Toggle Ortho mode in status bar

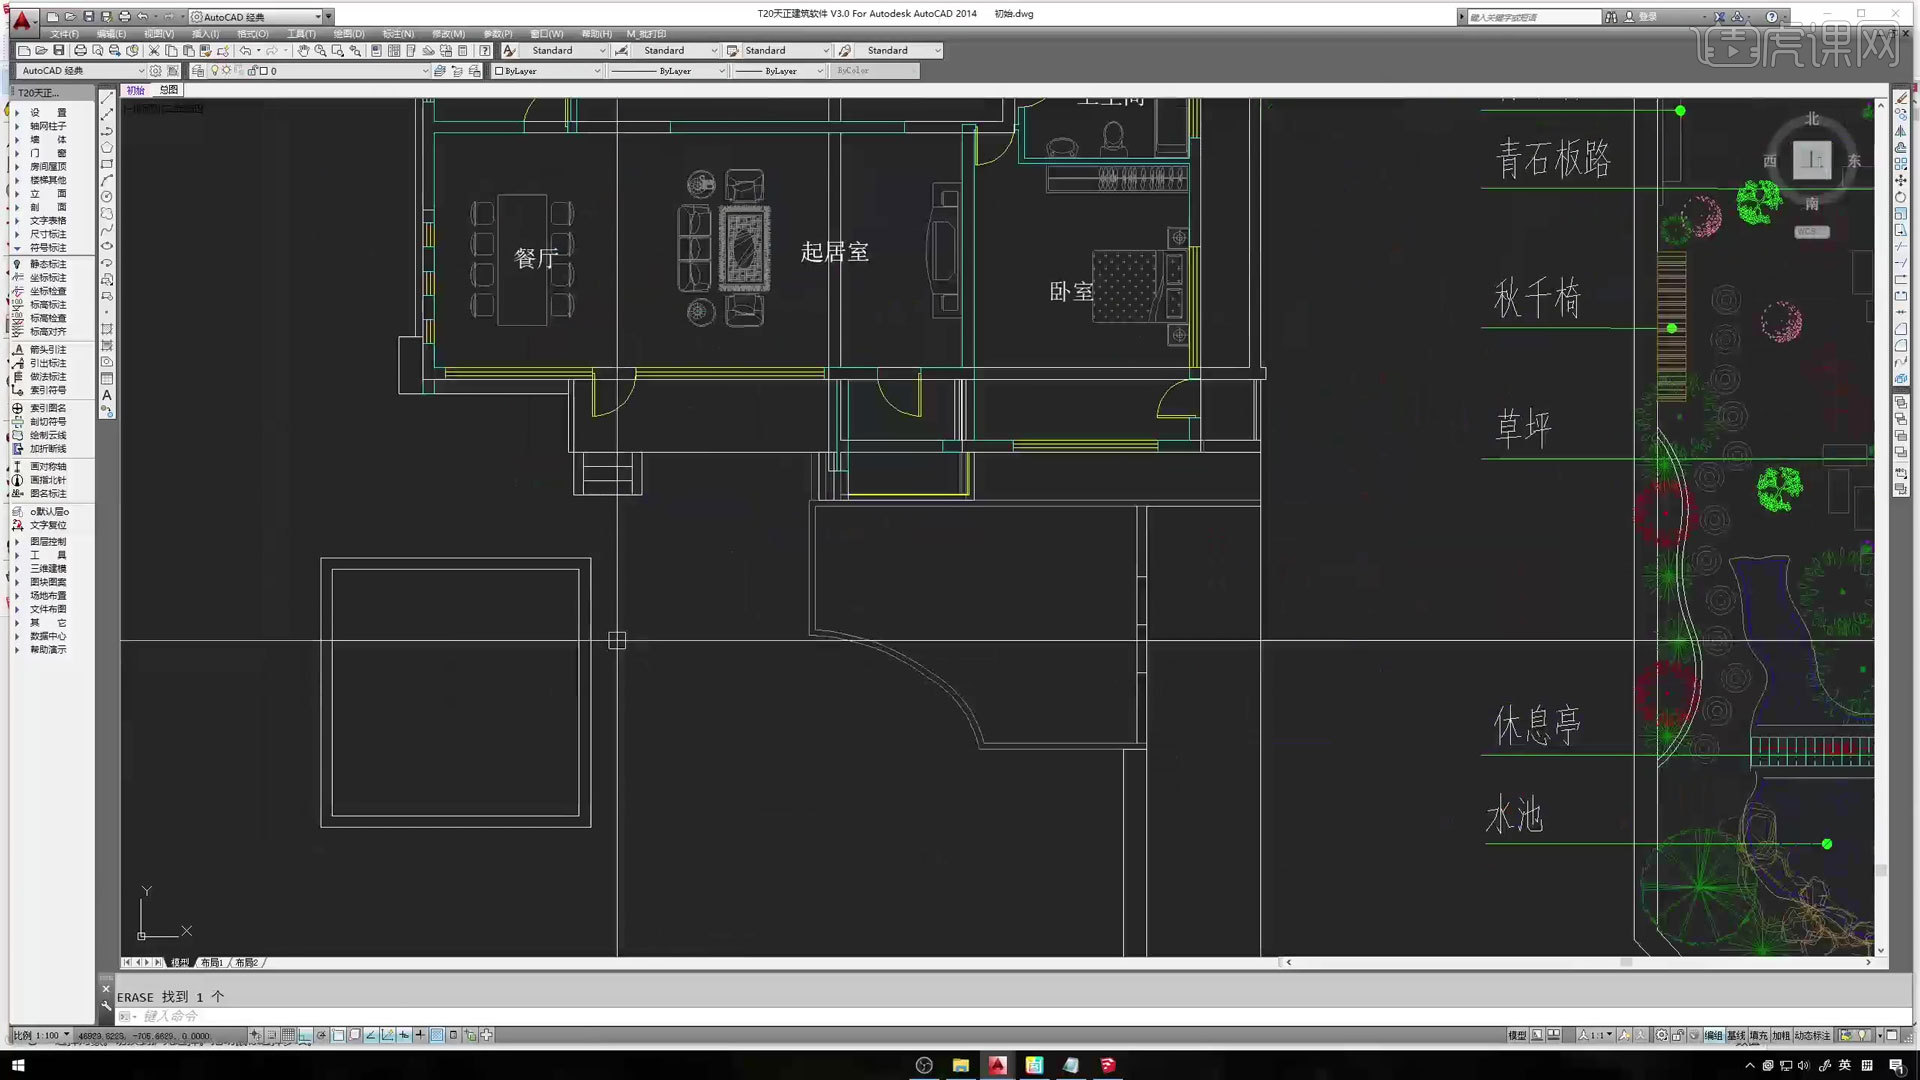[305, 1035]
